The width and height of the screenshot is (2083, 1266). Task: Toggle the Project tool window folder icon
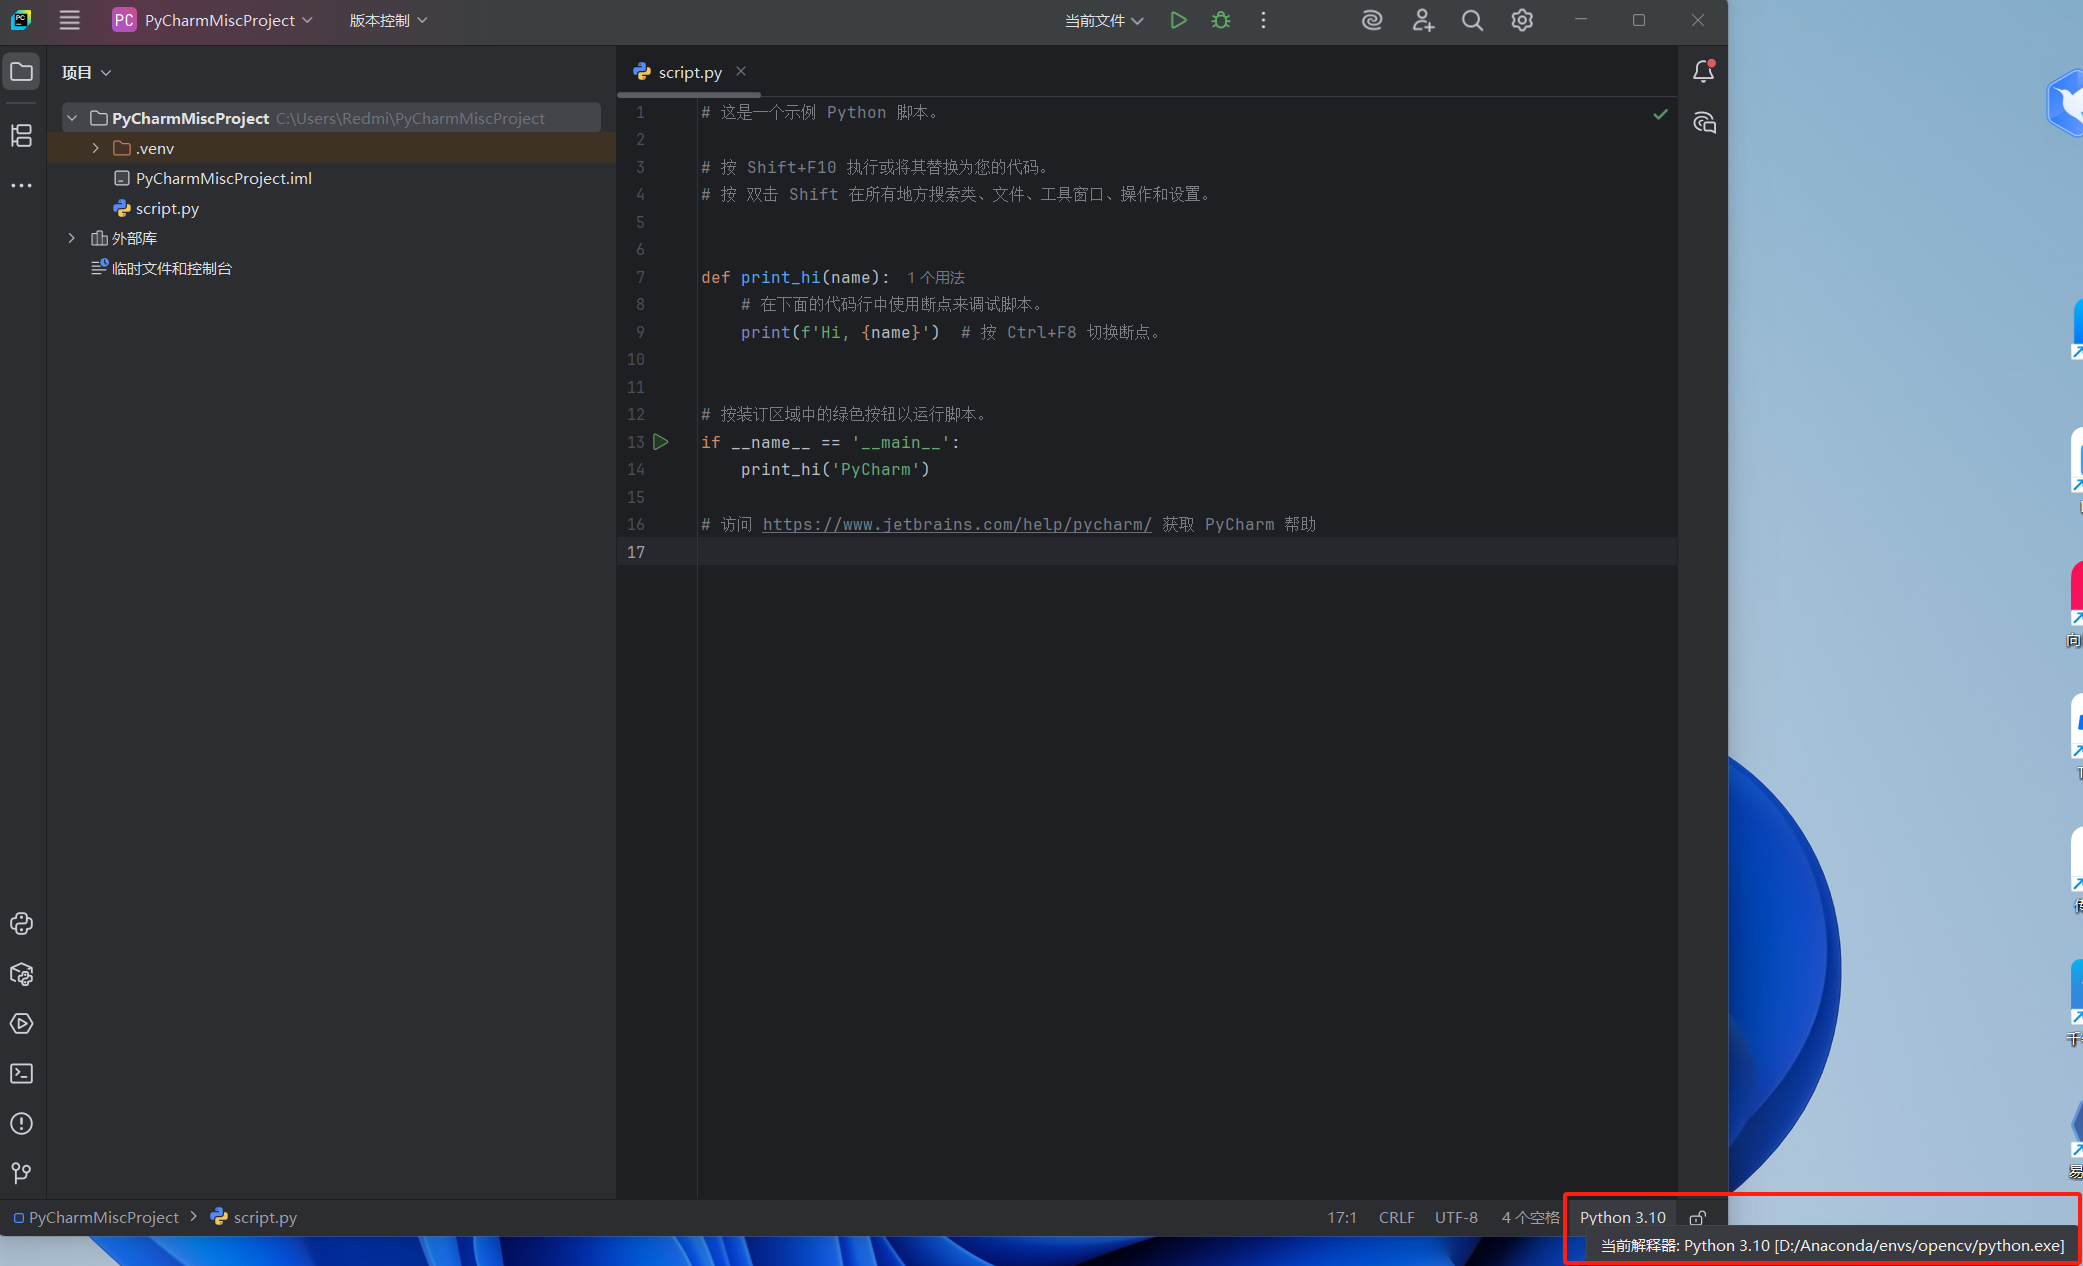point(21,71)
